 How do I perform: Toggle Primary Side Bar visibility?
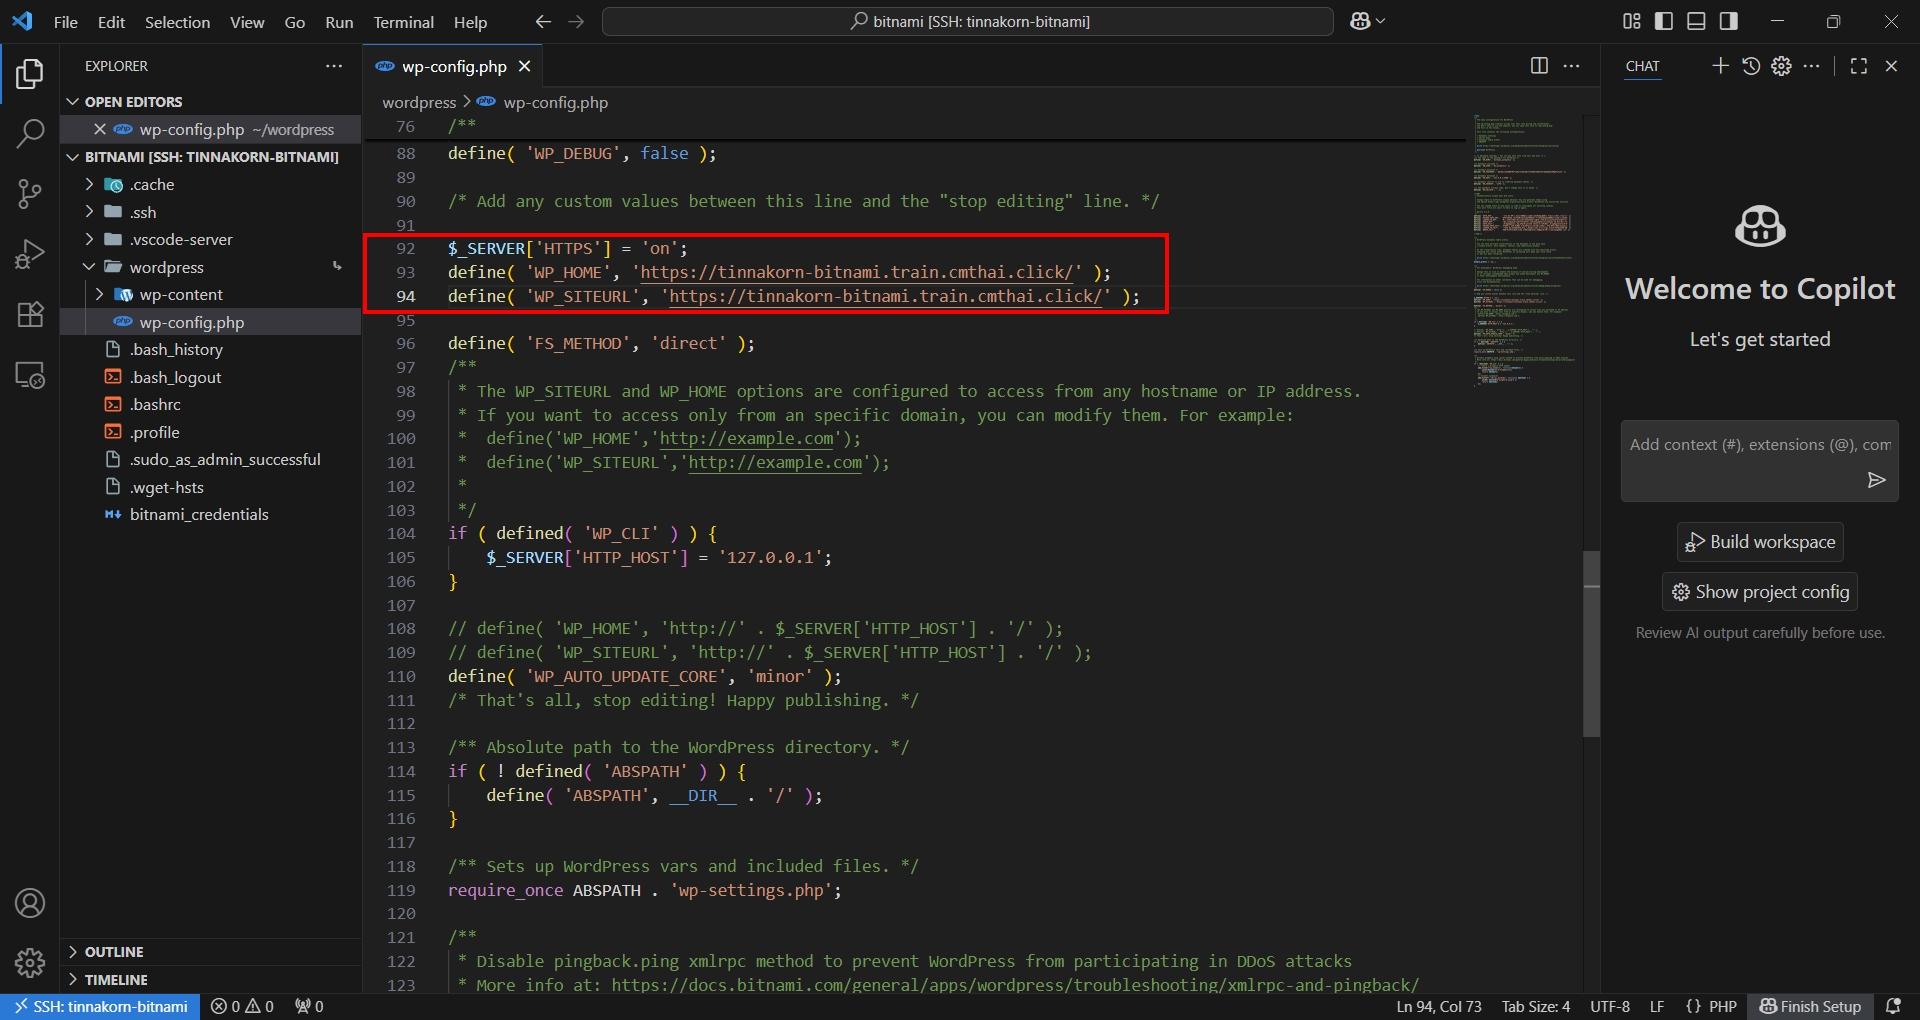[1664, 21]
